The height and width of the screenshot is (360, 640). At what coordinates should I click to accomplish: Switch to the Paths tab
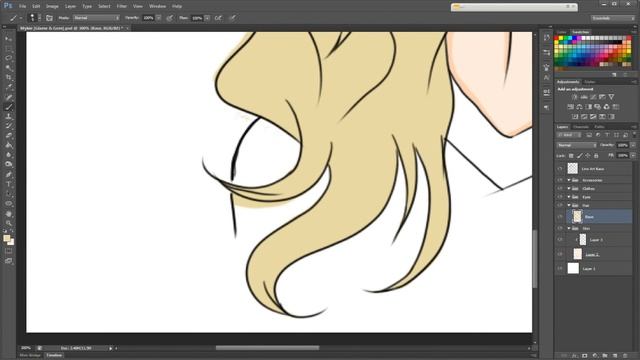point(599,127)
